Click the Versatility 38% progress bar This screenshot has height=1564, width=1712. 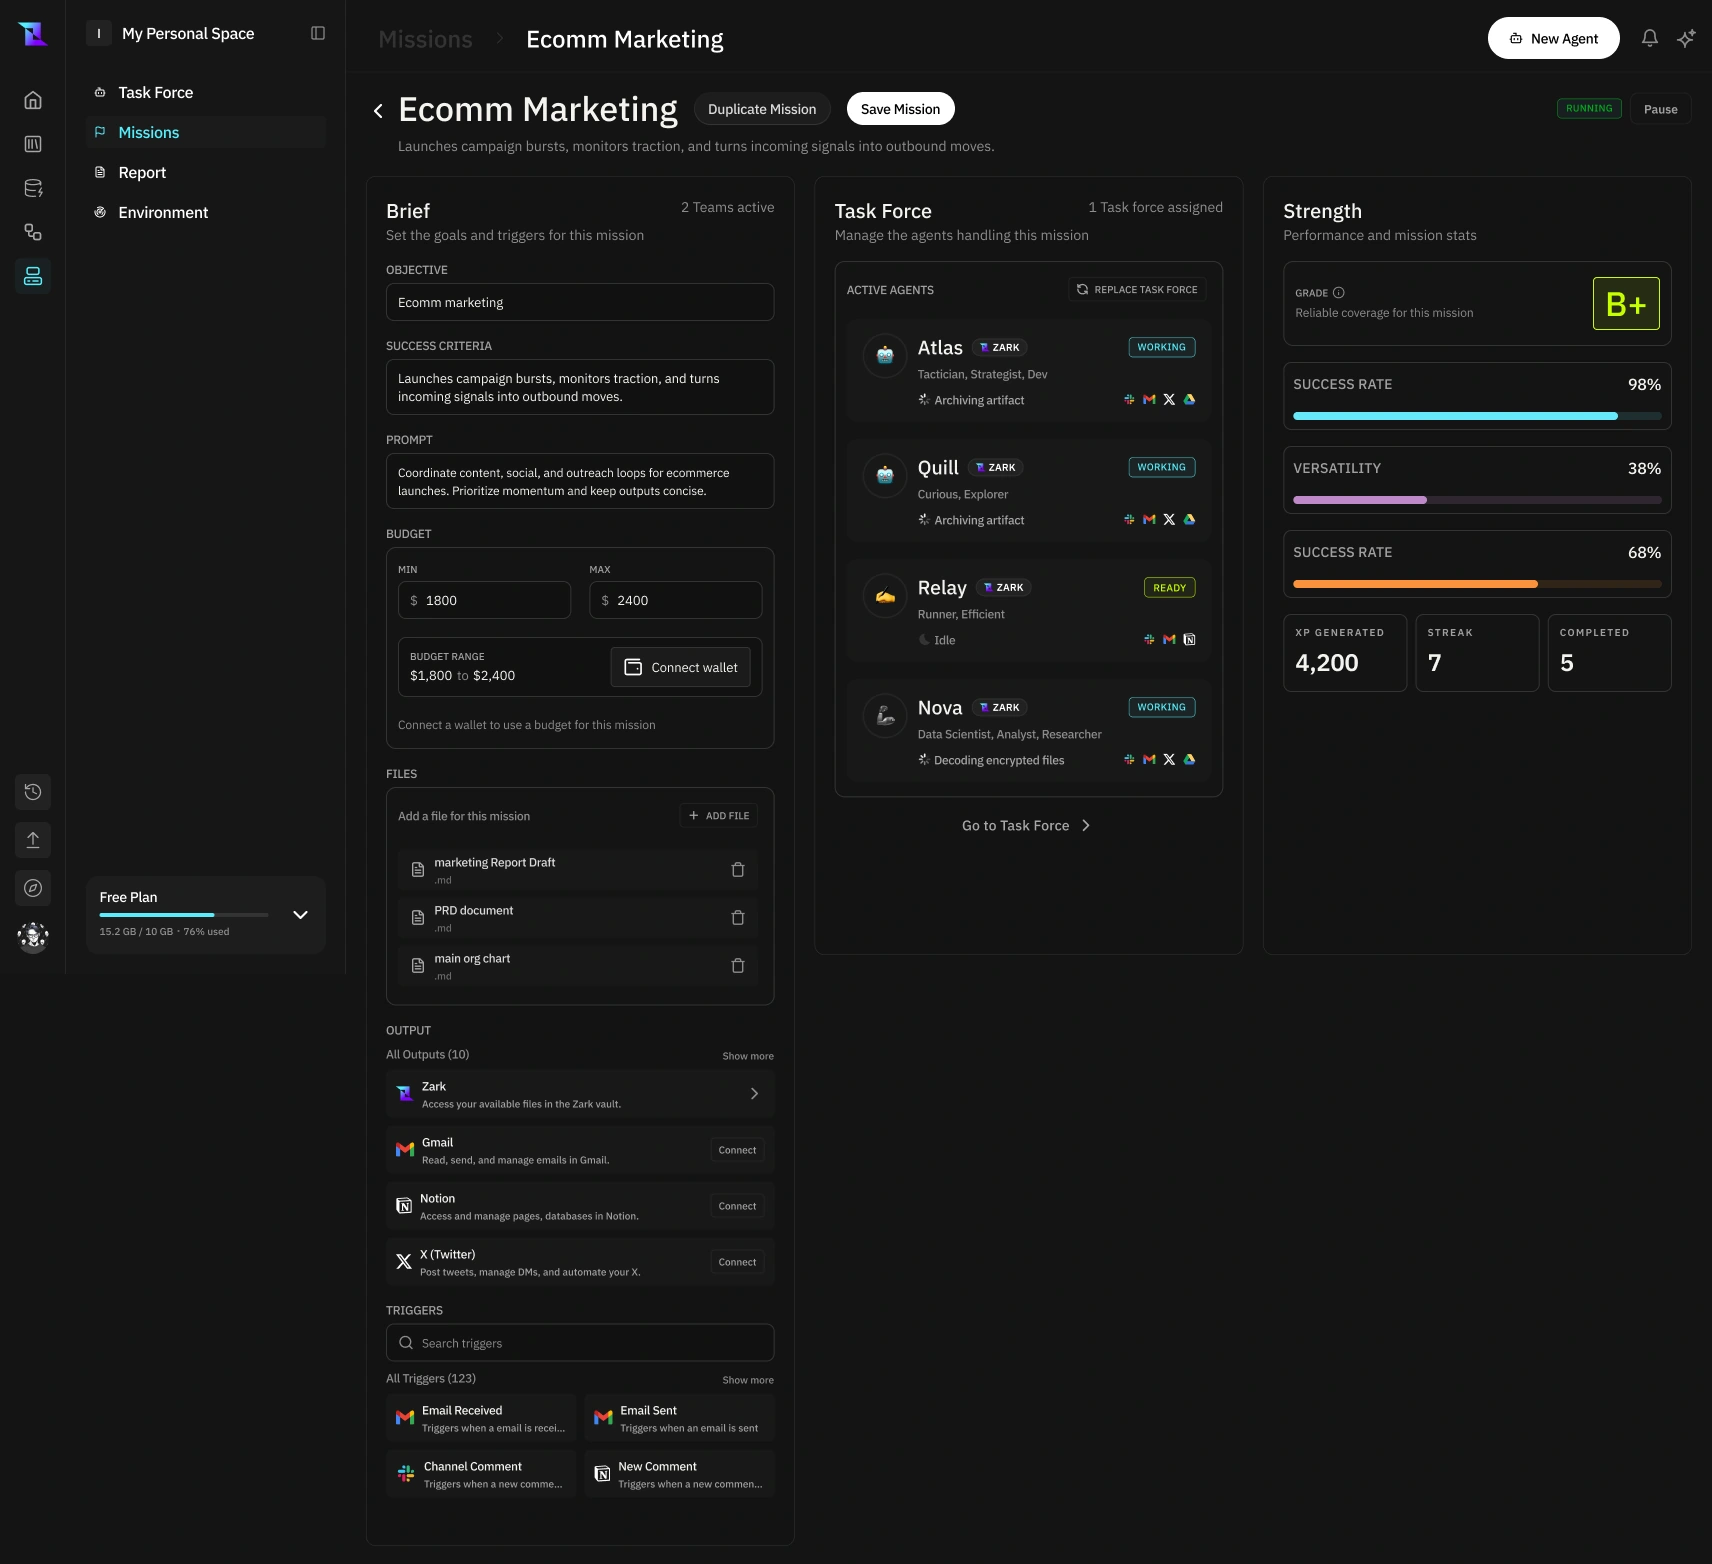pos(1477,500)
